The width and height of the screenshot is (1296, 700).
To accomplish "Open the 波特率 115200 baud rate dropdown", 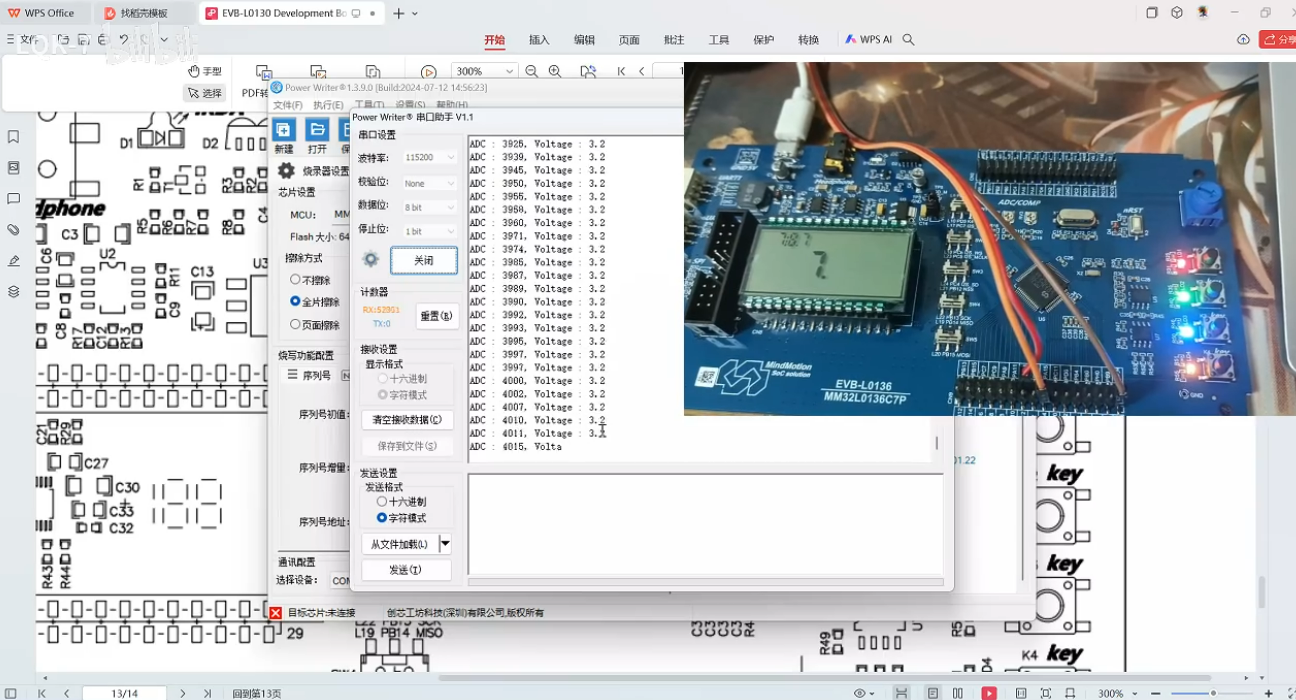I will [430, 158].
